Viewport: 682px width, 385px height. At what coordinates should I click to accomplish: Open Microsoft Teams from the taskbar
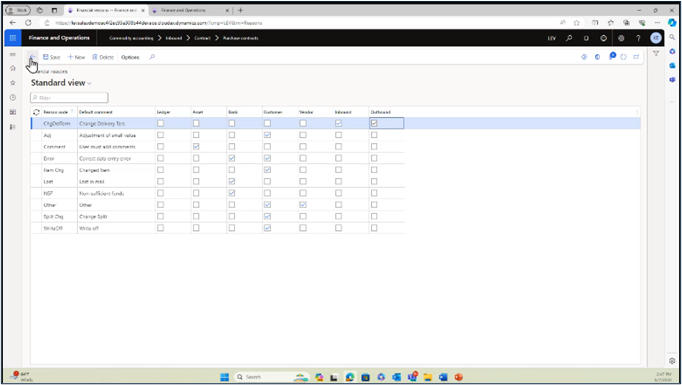(x=412, y=377)
